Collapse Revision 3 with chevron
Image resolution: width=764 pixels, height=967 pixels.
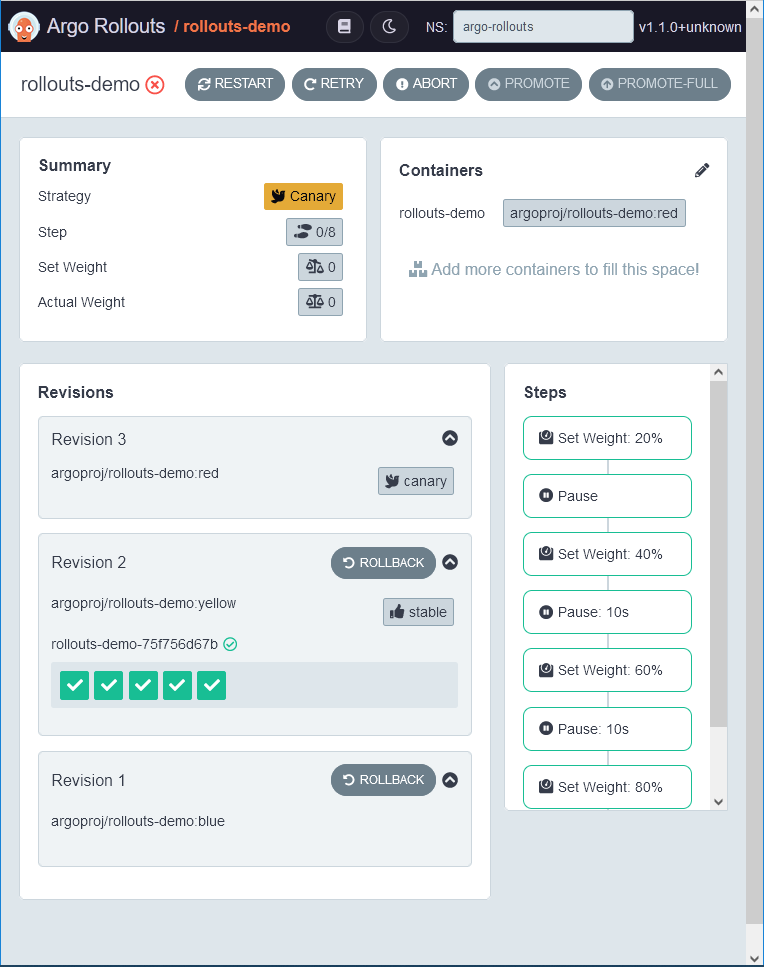(450, 438)
